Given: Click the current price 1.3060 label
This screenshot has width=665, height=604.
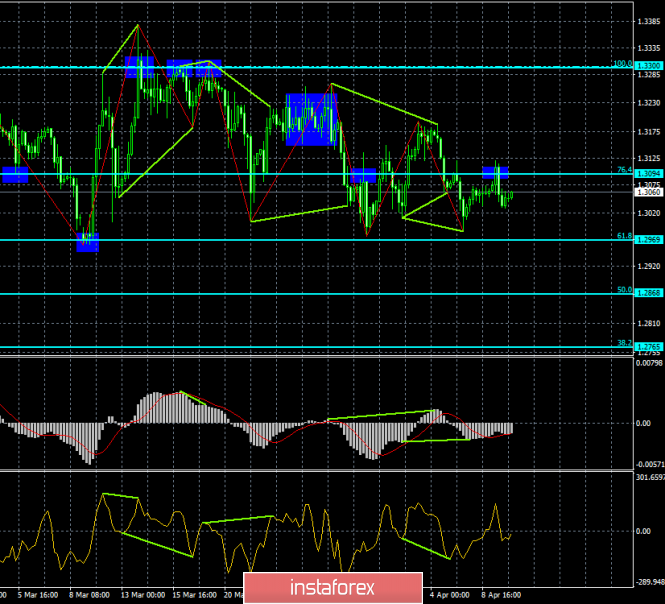Looking at the screenshot, I should (x=648, y=193).
